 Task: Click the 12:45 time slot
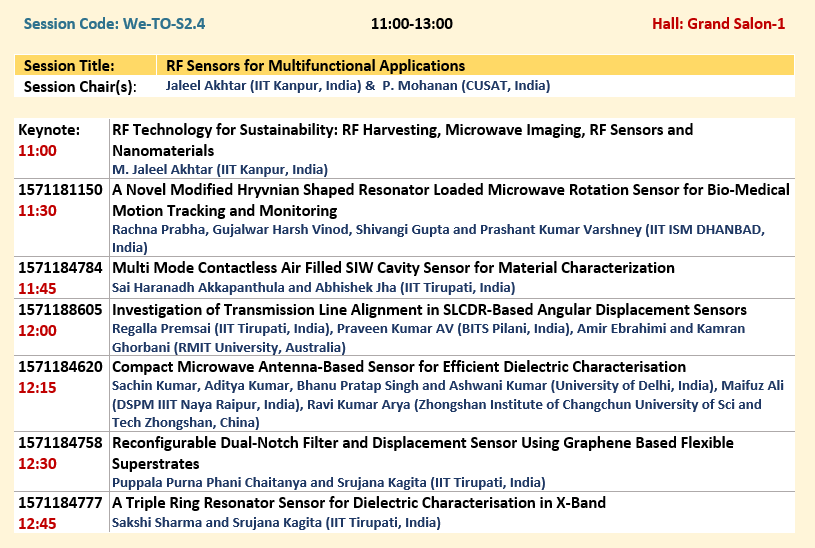pos(37,522)
